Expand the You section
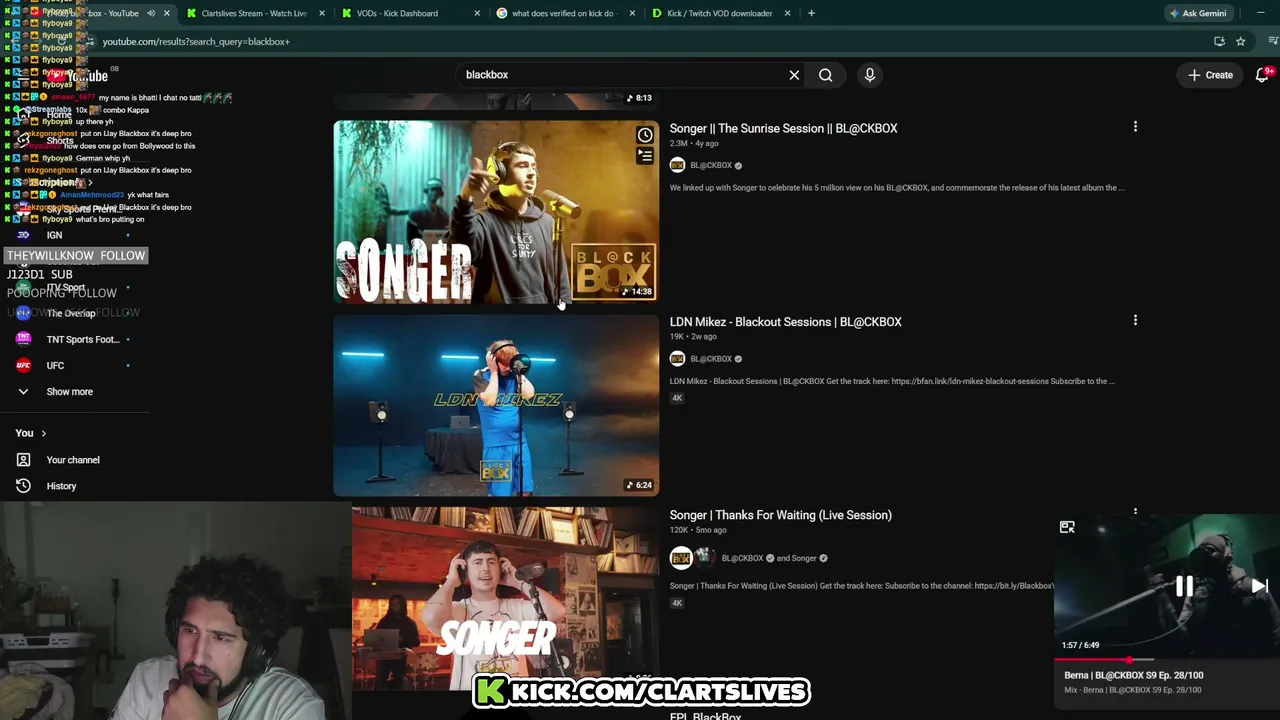The width and height of the screenshot is (1280, 720). (x=31, y=433)
